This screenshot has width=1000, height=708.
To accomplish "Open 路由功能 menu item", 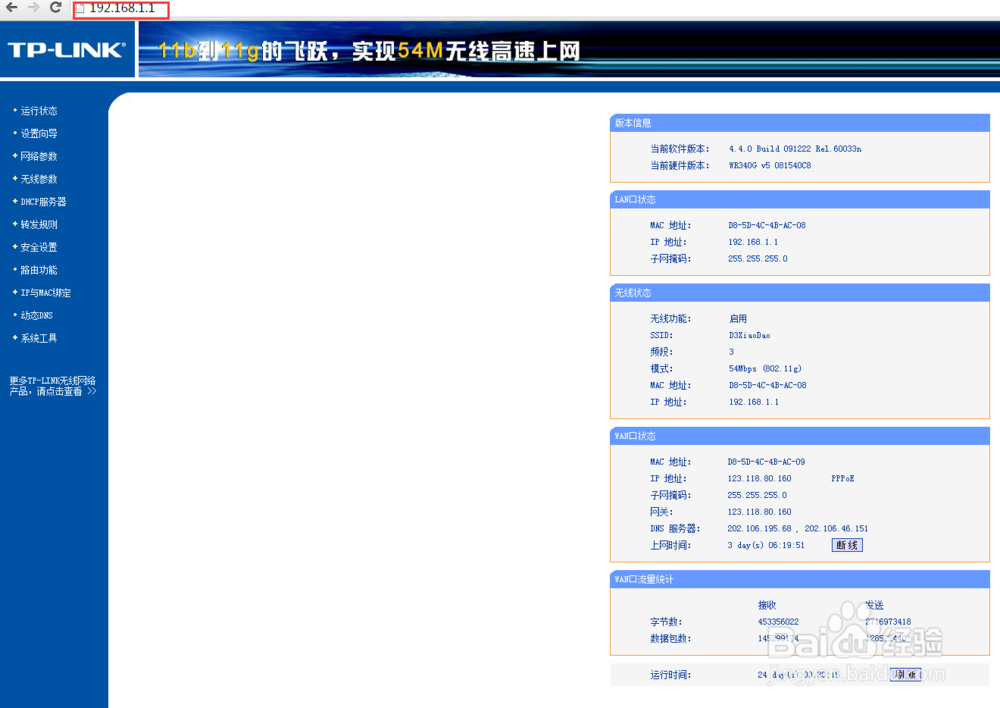I will pyautogui.click(x=39, y=270).
